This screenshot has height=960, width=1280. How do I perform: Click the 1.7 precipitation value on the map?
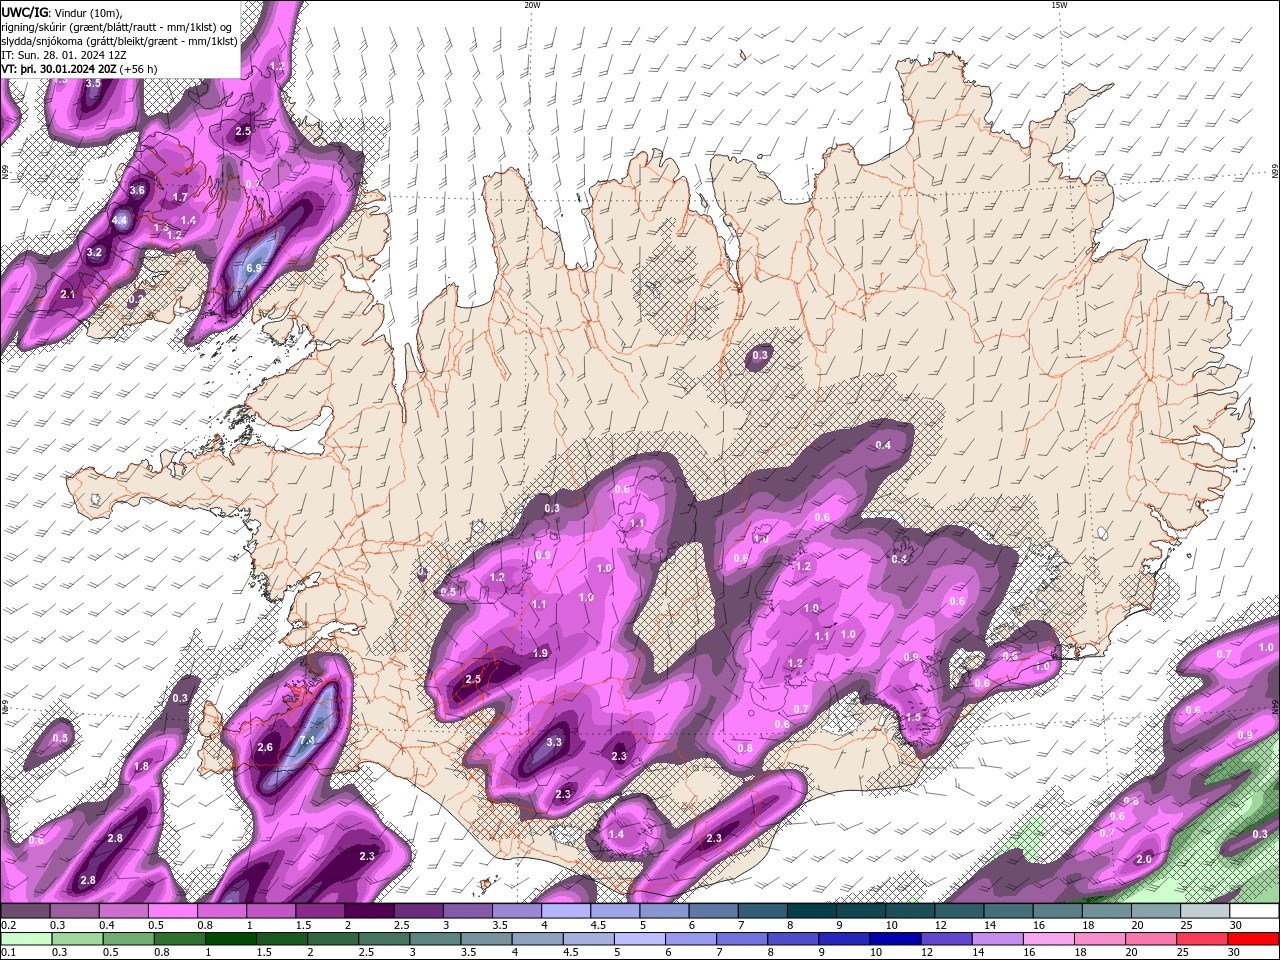(180, 197)
